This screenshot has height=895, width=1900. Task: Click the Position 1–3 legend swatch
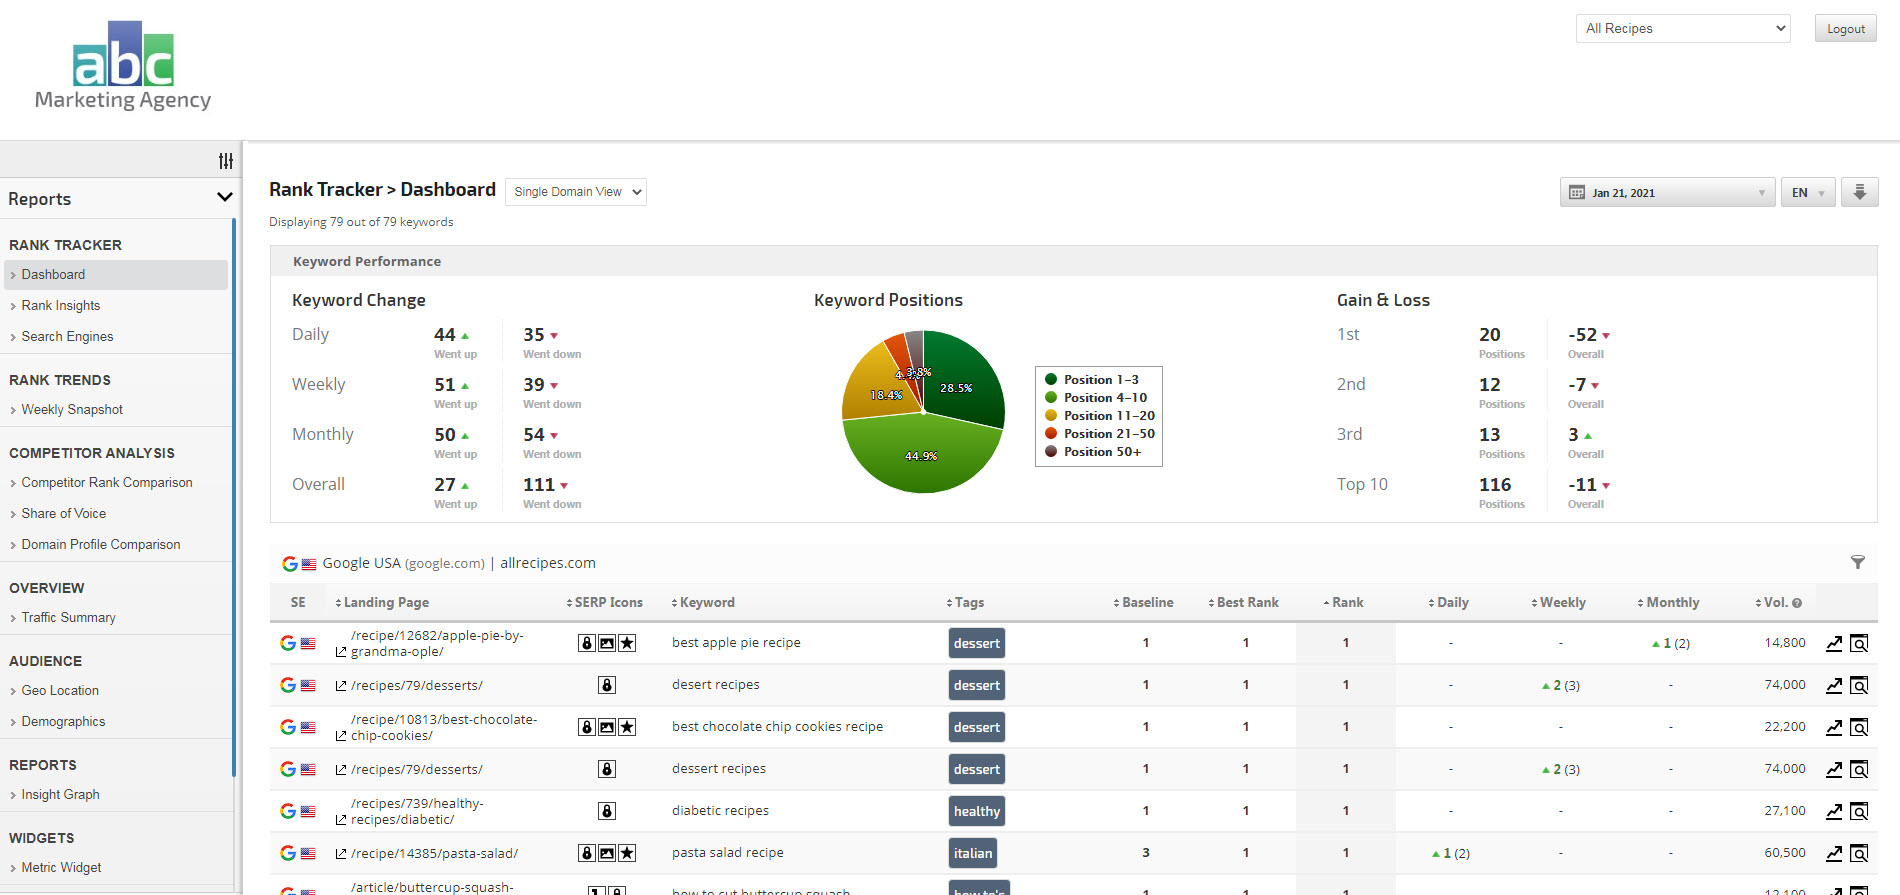1051,380
